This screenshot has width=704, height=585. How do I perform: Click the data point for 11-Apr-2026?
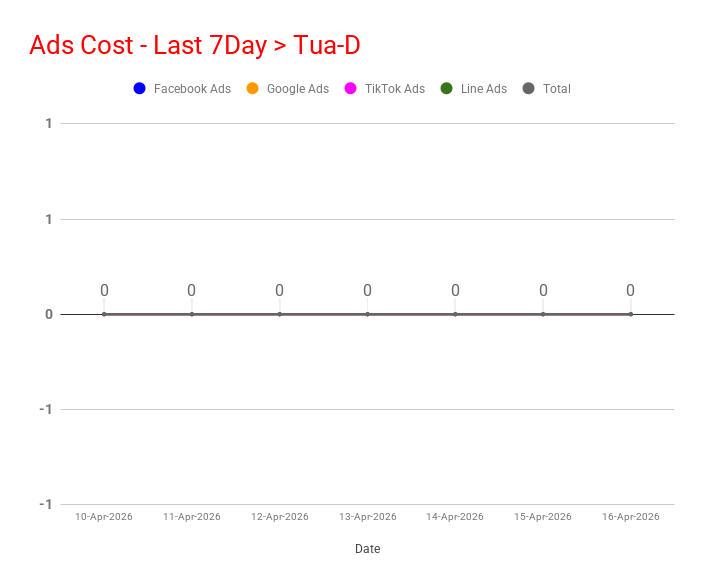[x=192, y=314]
